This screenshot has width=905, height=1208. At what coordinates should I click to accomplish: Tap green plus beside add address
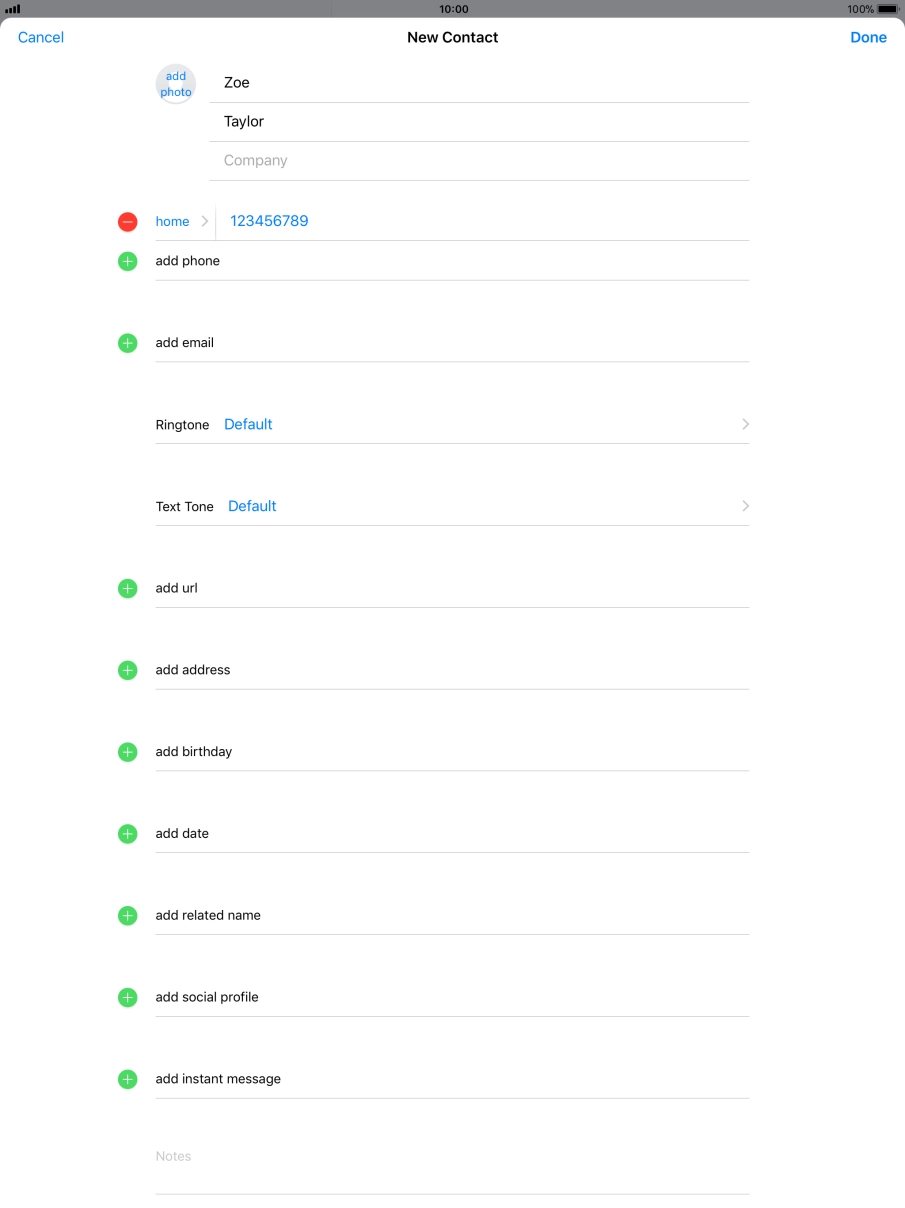point(128,670)
